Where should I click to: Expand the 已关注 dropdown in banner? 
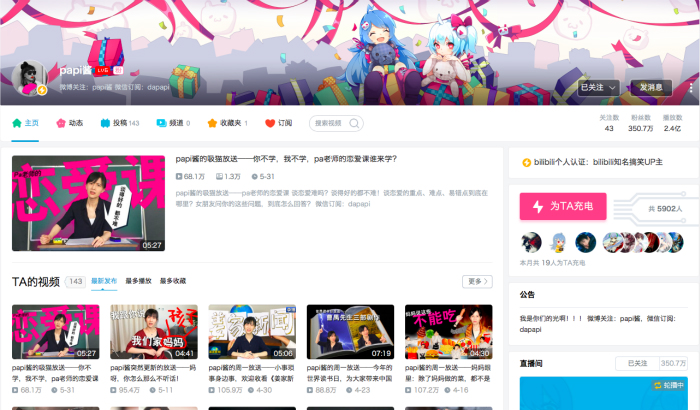598,88
